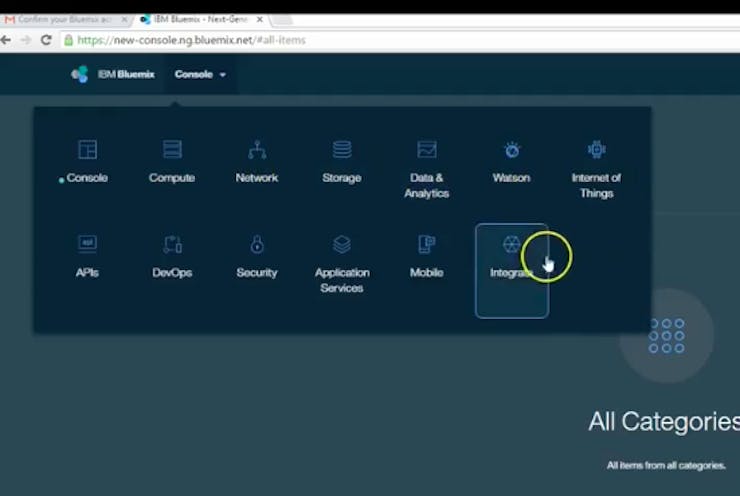Click the DevOps label in menu
The width and height of the screenshot is (740, 496).
click(172, 273)
